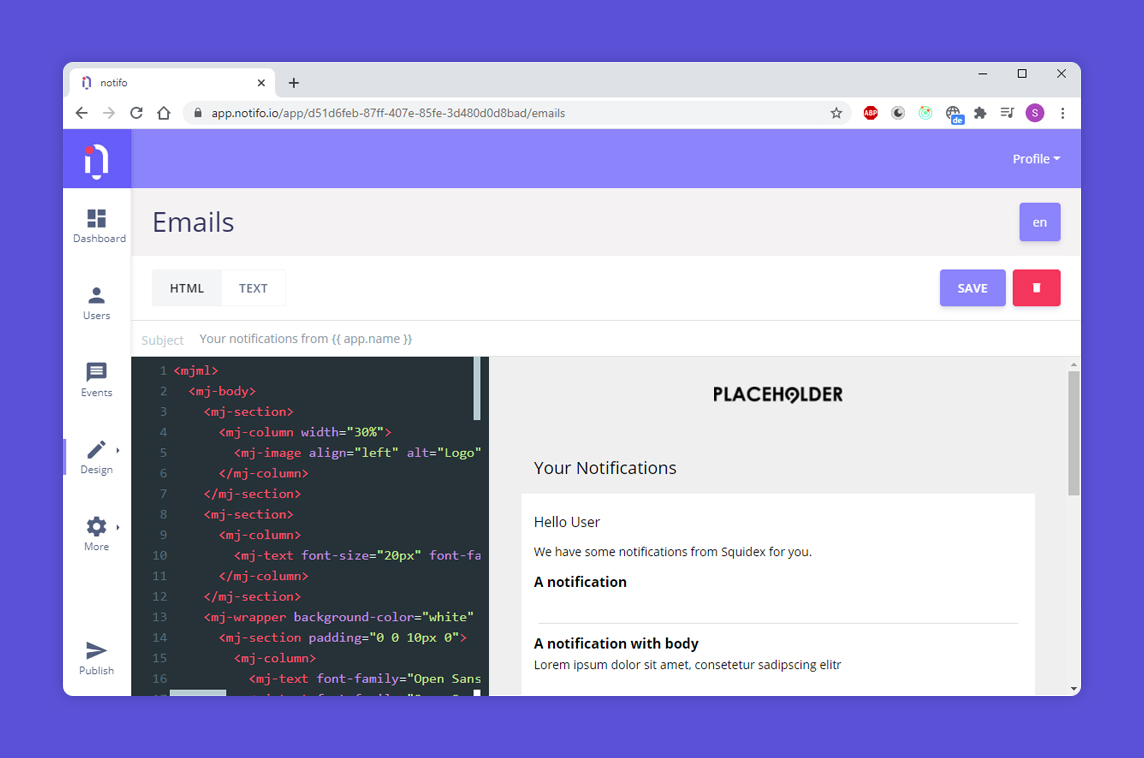Image resolution: width=1144 pixels, height=758 pixels.
Task: Click the code editor vertical scrollbar
Action: click(477, 389)
